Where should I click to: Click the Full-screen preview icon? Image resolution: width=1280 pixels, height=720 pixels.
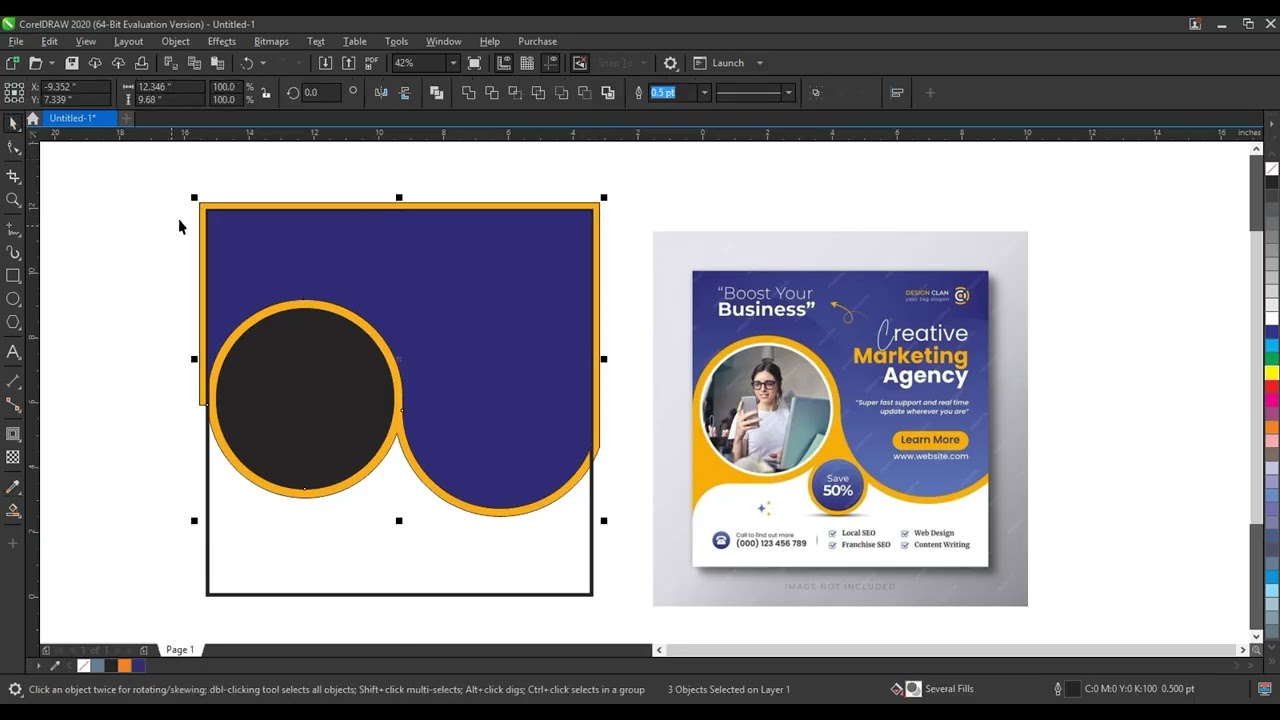click(x=475, y=63)
